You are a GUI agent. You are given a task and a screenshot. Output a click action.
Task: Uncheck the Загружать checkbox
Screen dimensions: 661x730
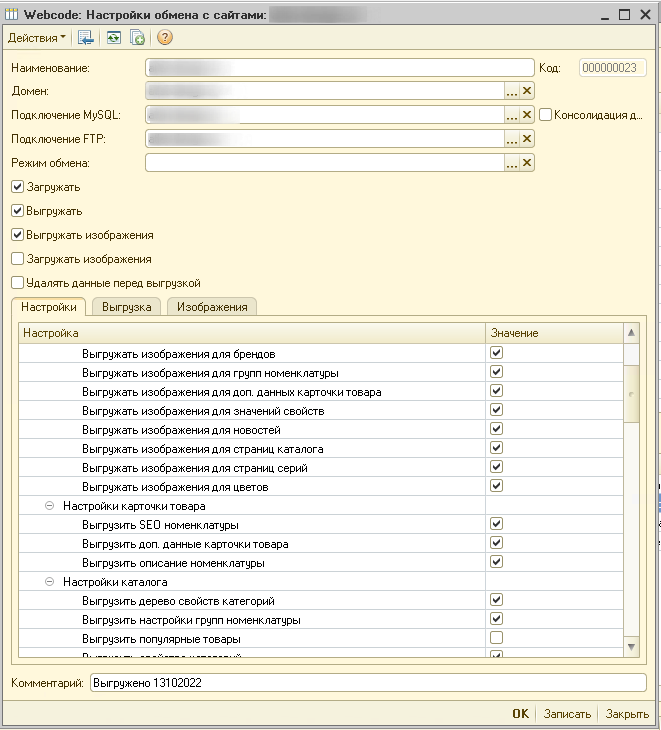click(x=17, y=187)
